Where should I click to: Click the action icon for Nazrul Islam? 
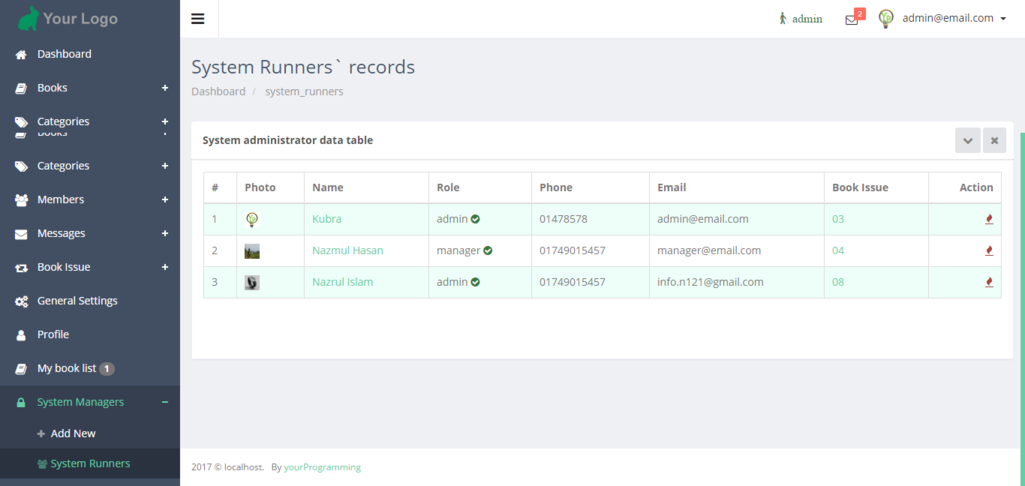[989, 282]
